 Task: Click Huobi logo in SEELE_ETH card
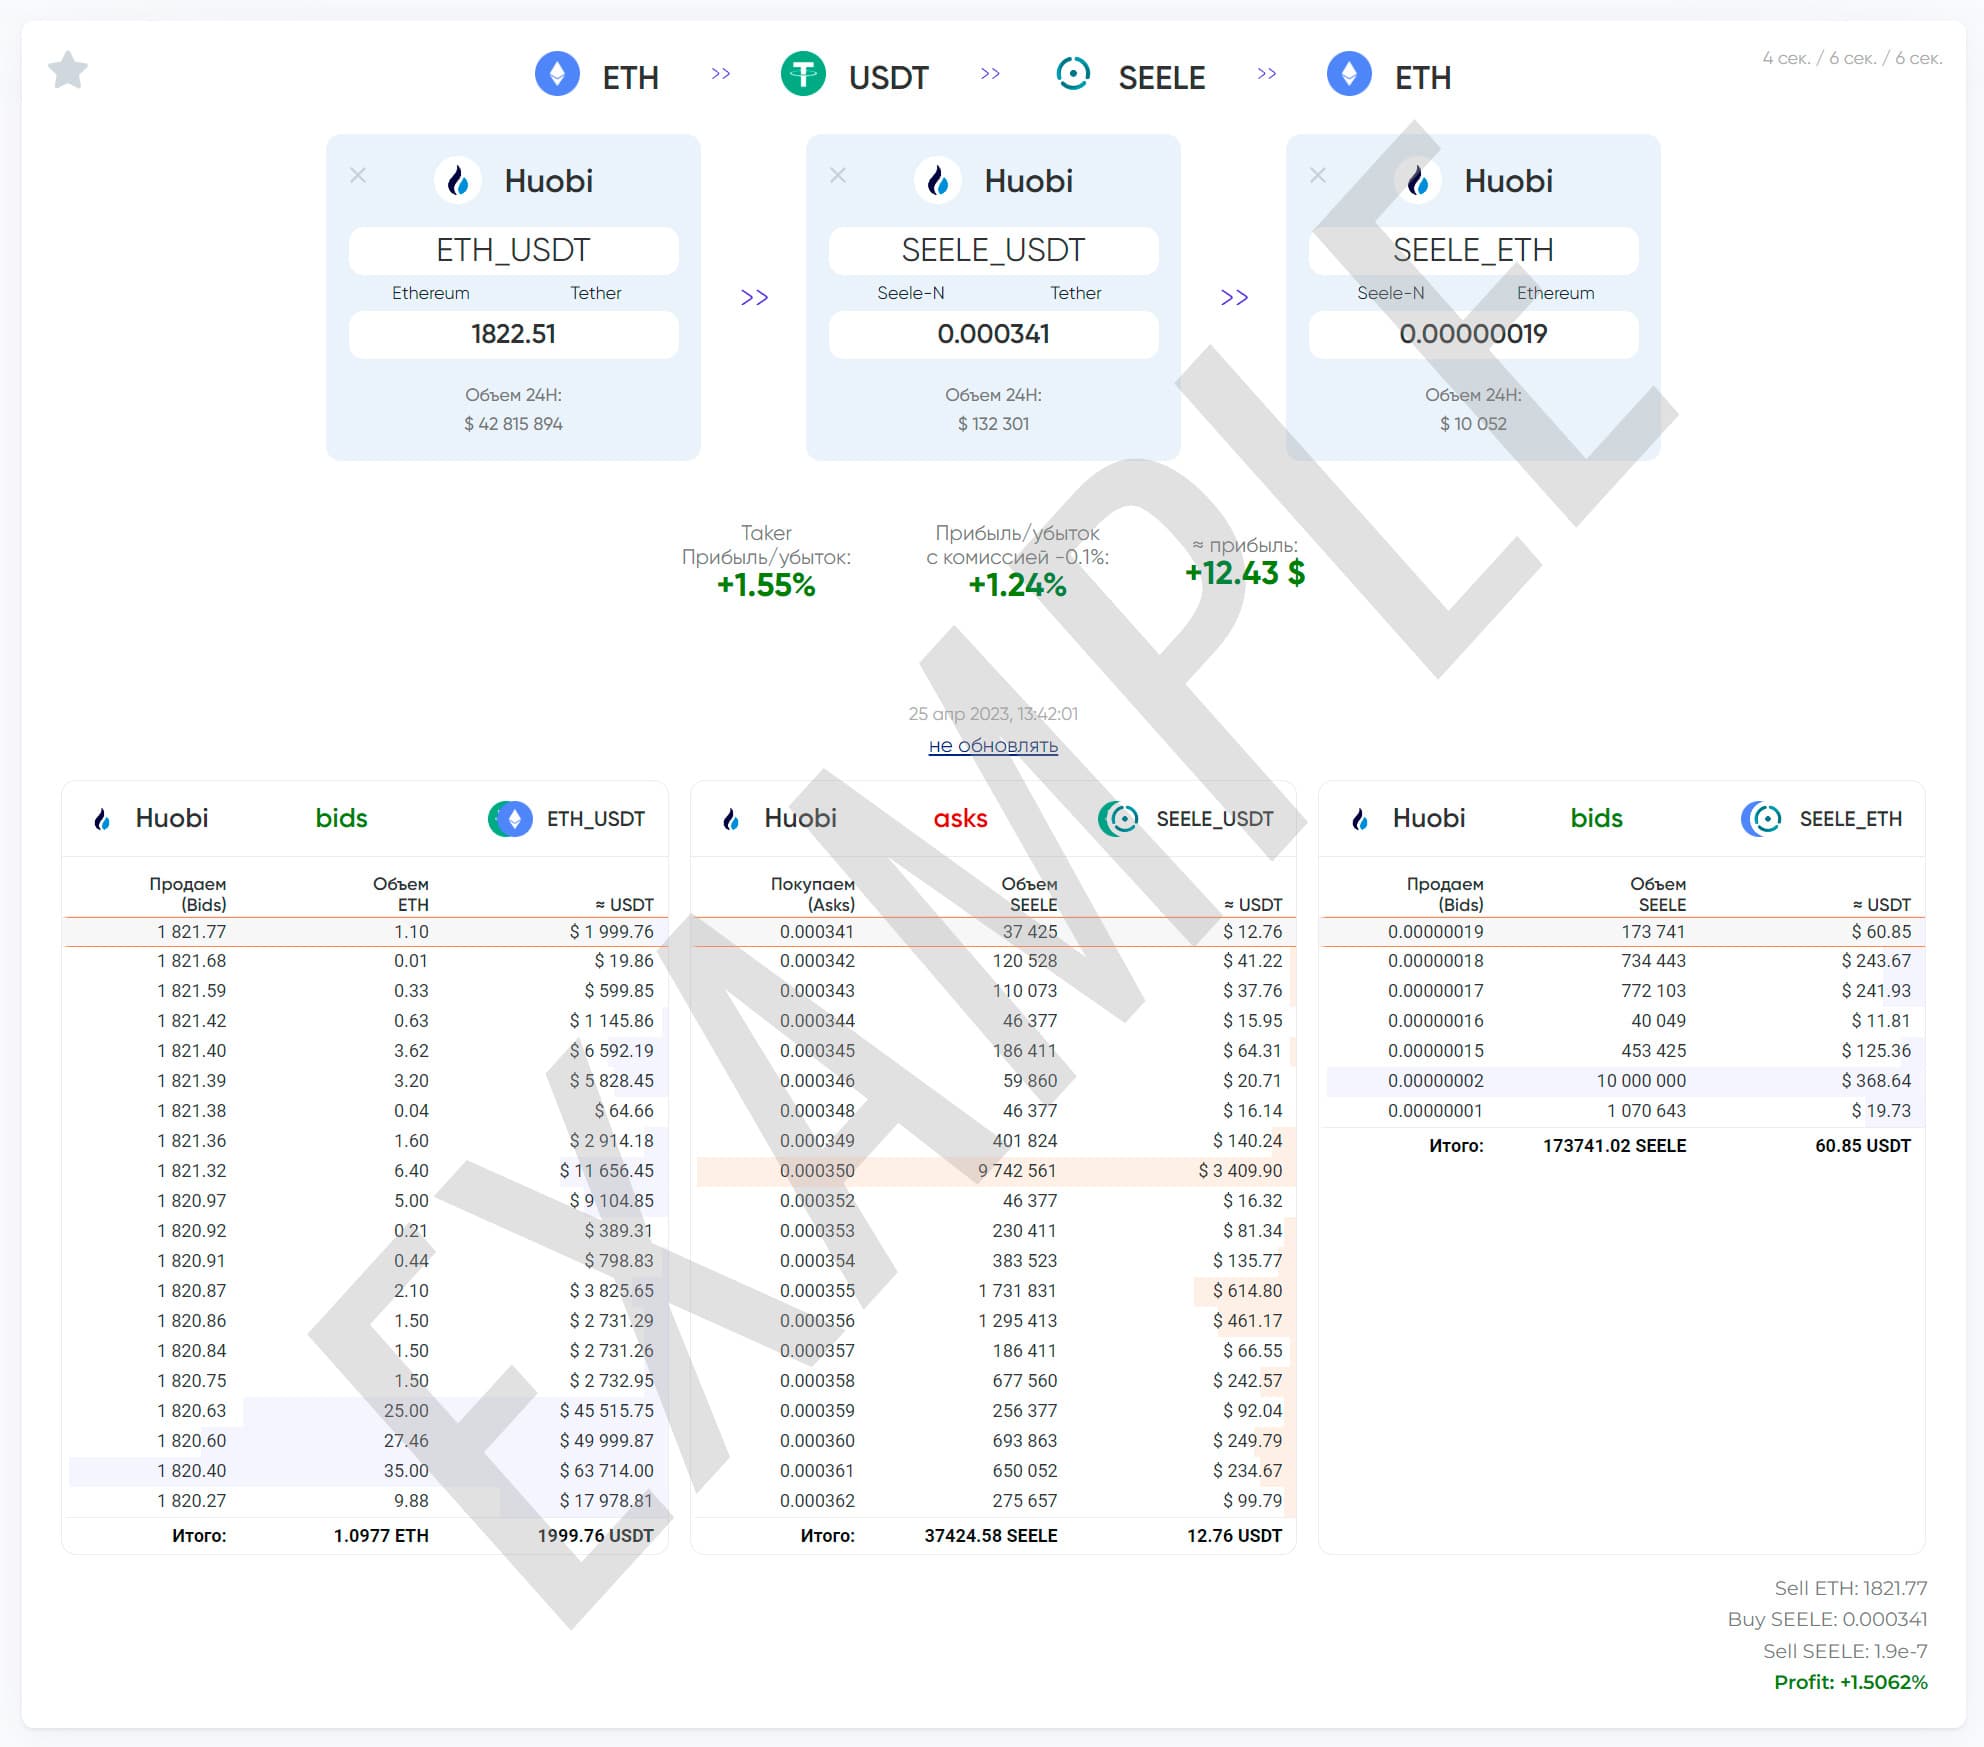1418,181
